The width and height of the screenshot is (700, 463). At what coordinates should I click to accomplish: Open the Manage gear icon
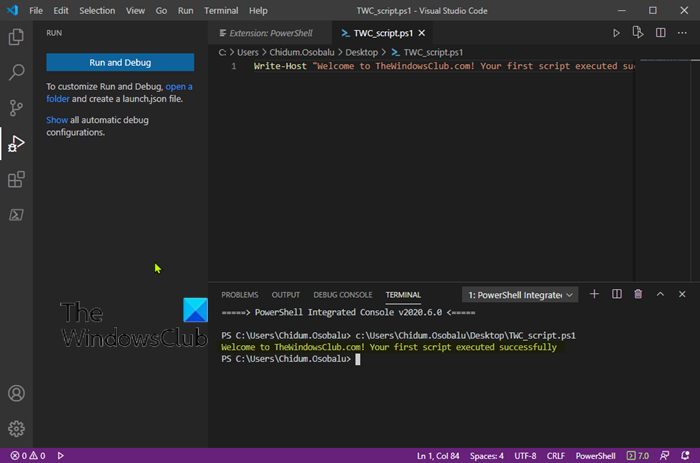click(16, 429)
